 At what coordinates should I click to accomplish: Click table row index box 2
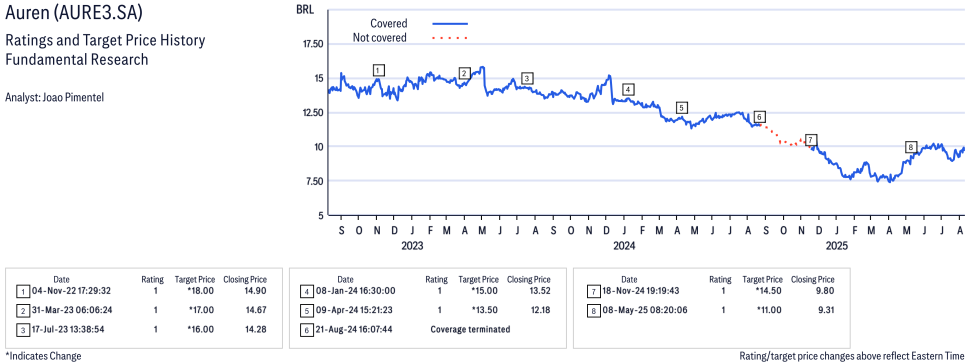point(22,310)
